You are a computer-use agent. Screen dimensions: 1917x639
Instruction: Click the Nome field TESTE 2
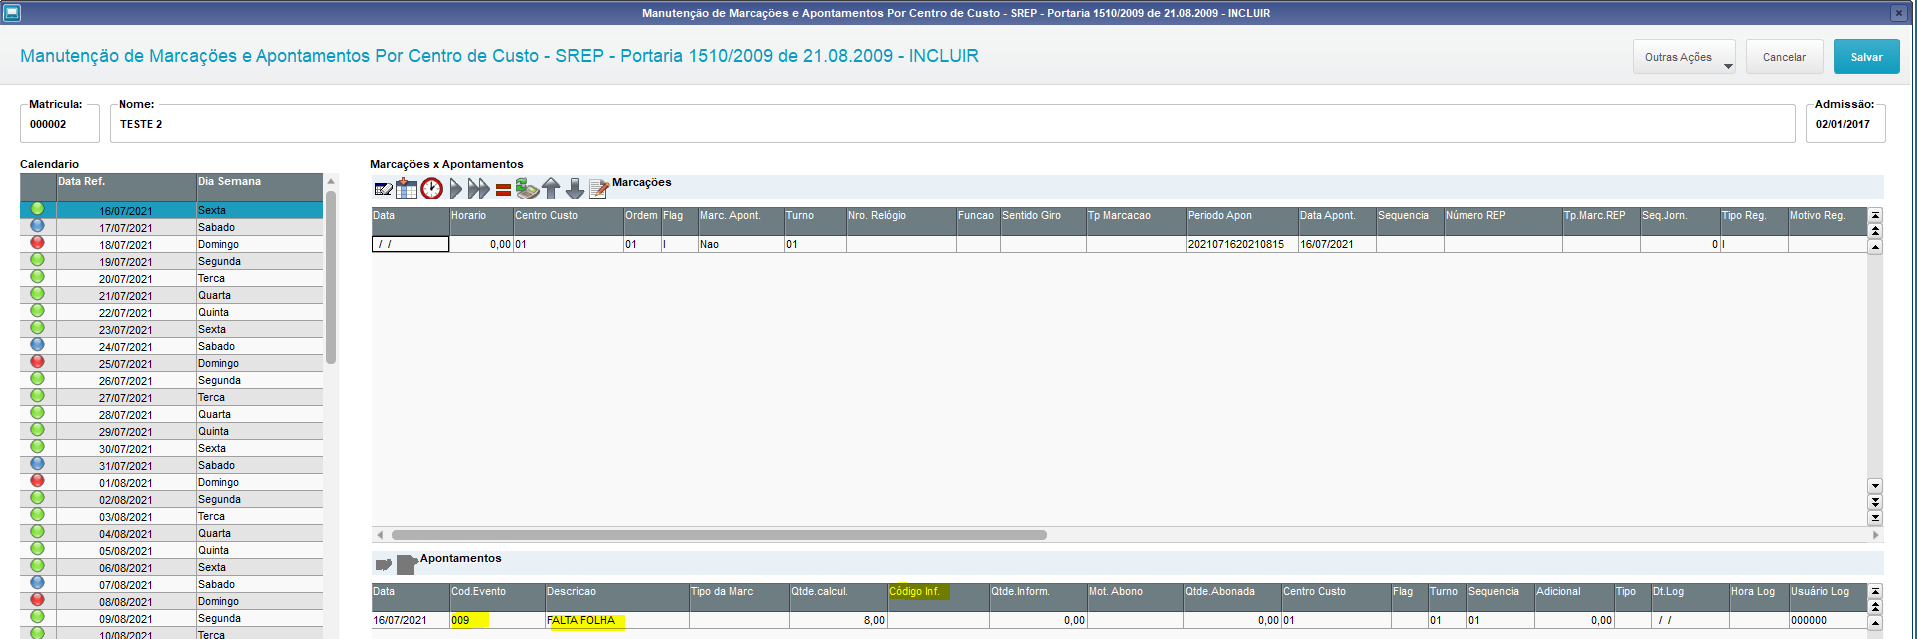[952, 124]
